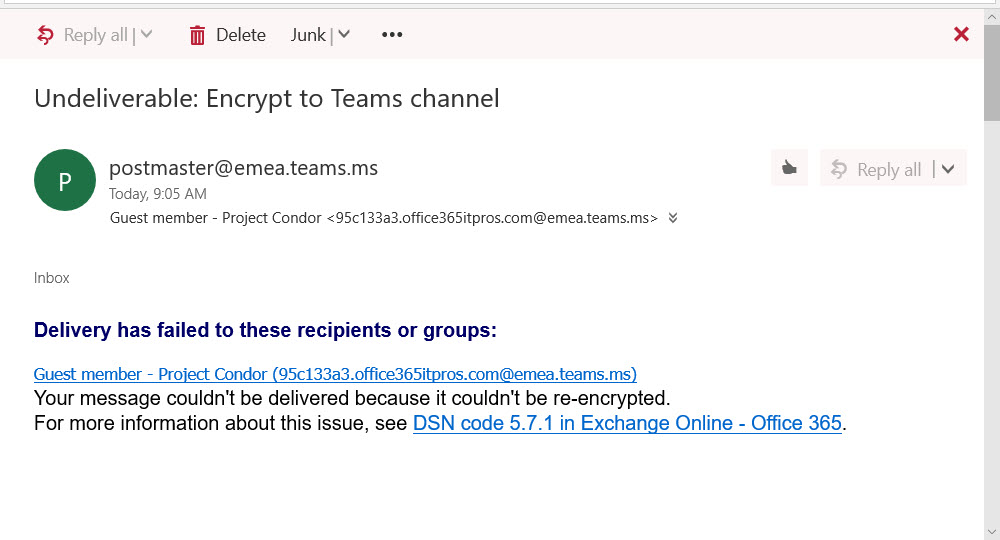Open the more actions ellipsis menu
This screenshot has width=1000, height=540.
[392, 35]
